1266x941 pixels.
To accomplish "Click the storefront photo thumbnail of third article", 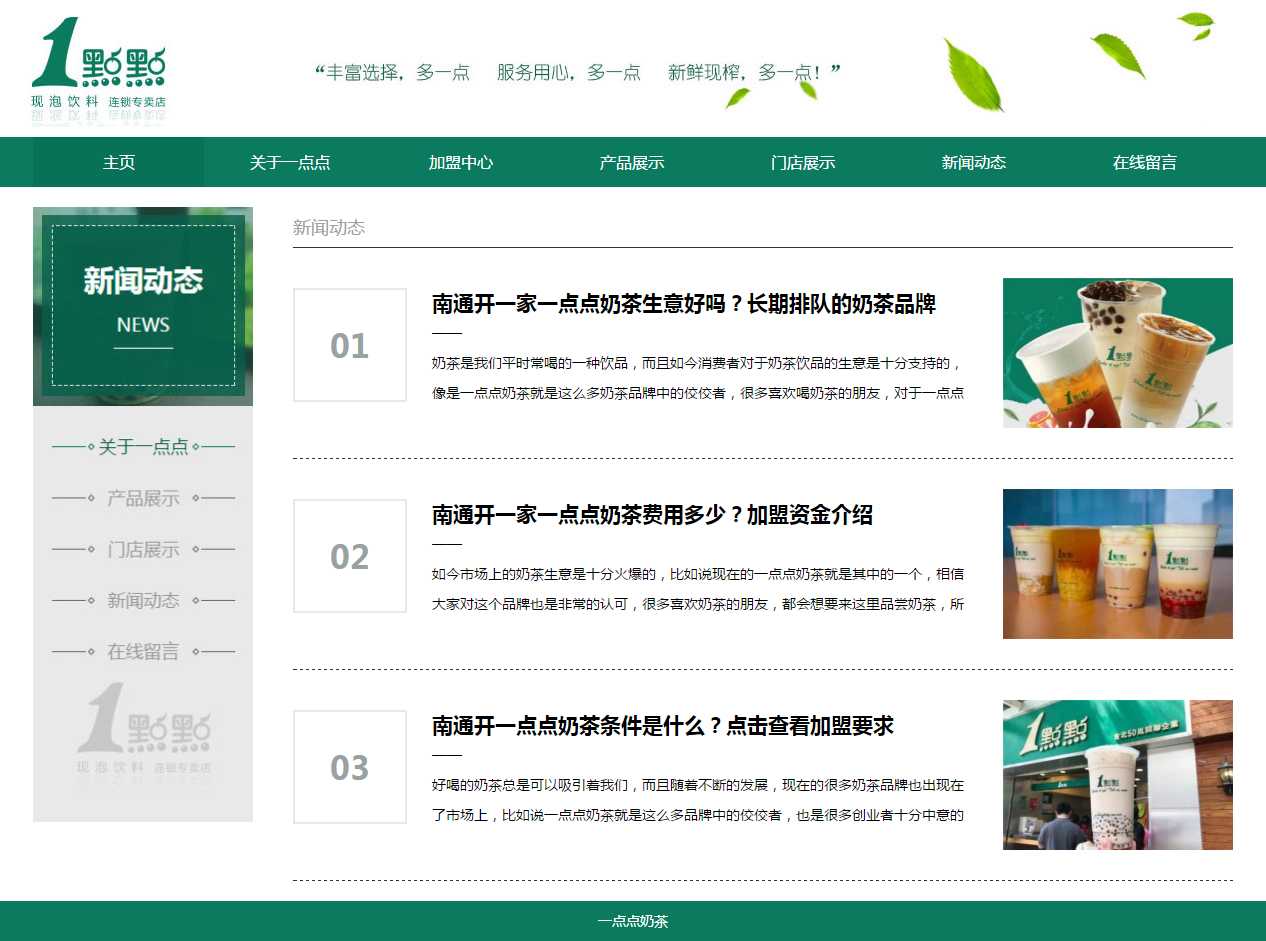I will point(1117,775).
